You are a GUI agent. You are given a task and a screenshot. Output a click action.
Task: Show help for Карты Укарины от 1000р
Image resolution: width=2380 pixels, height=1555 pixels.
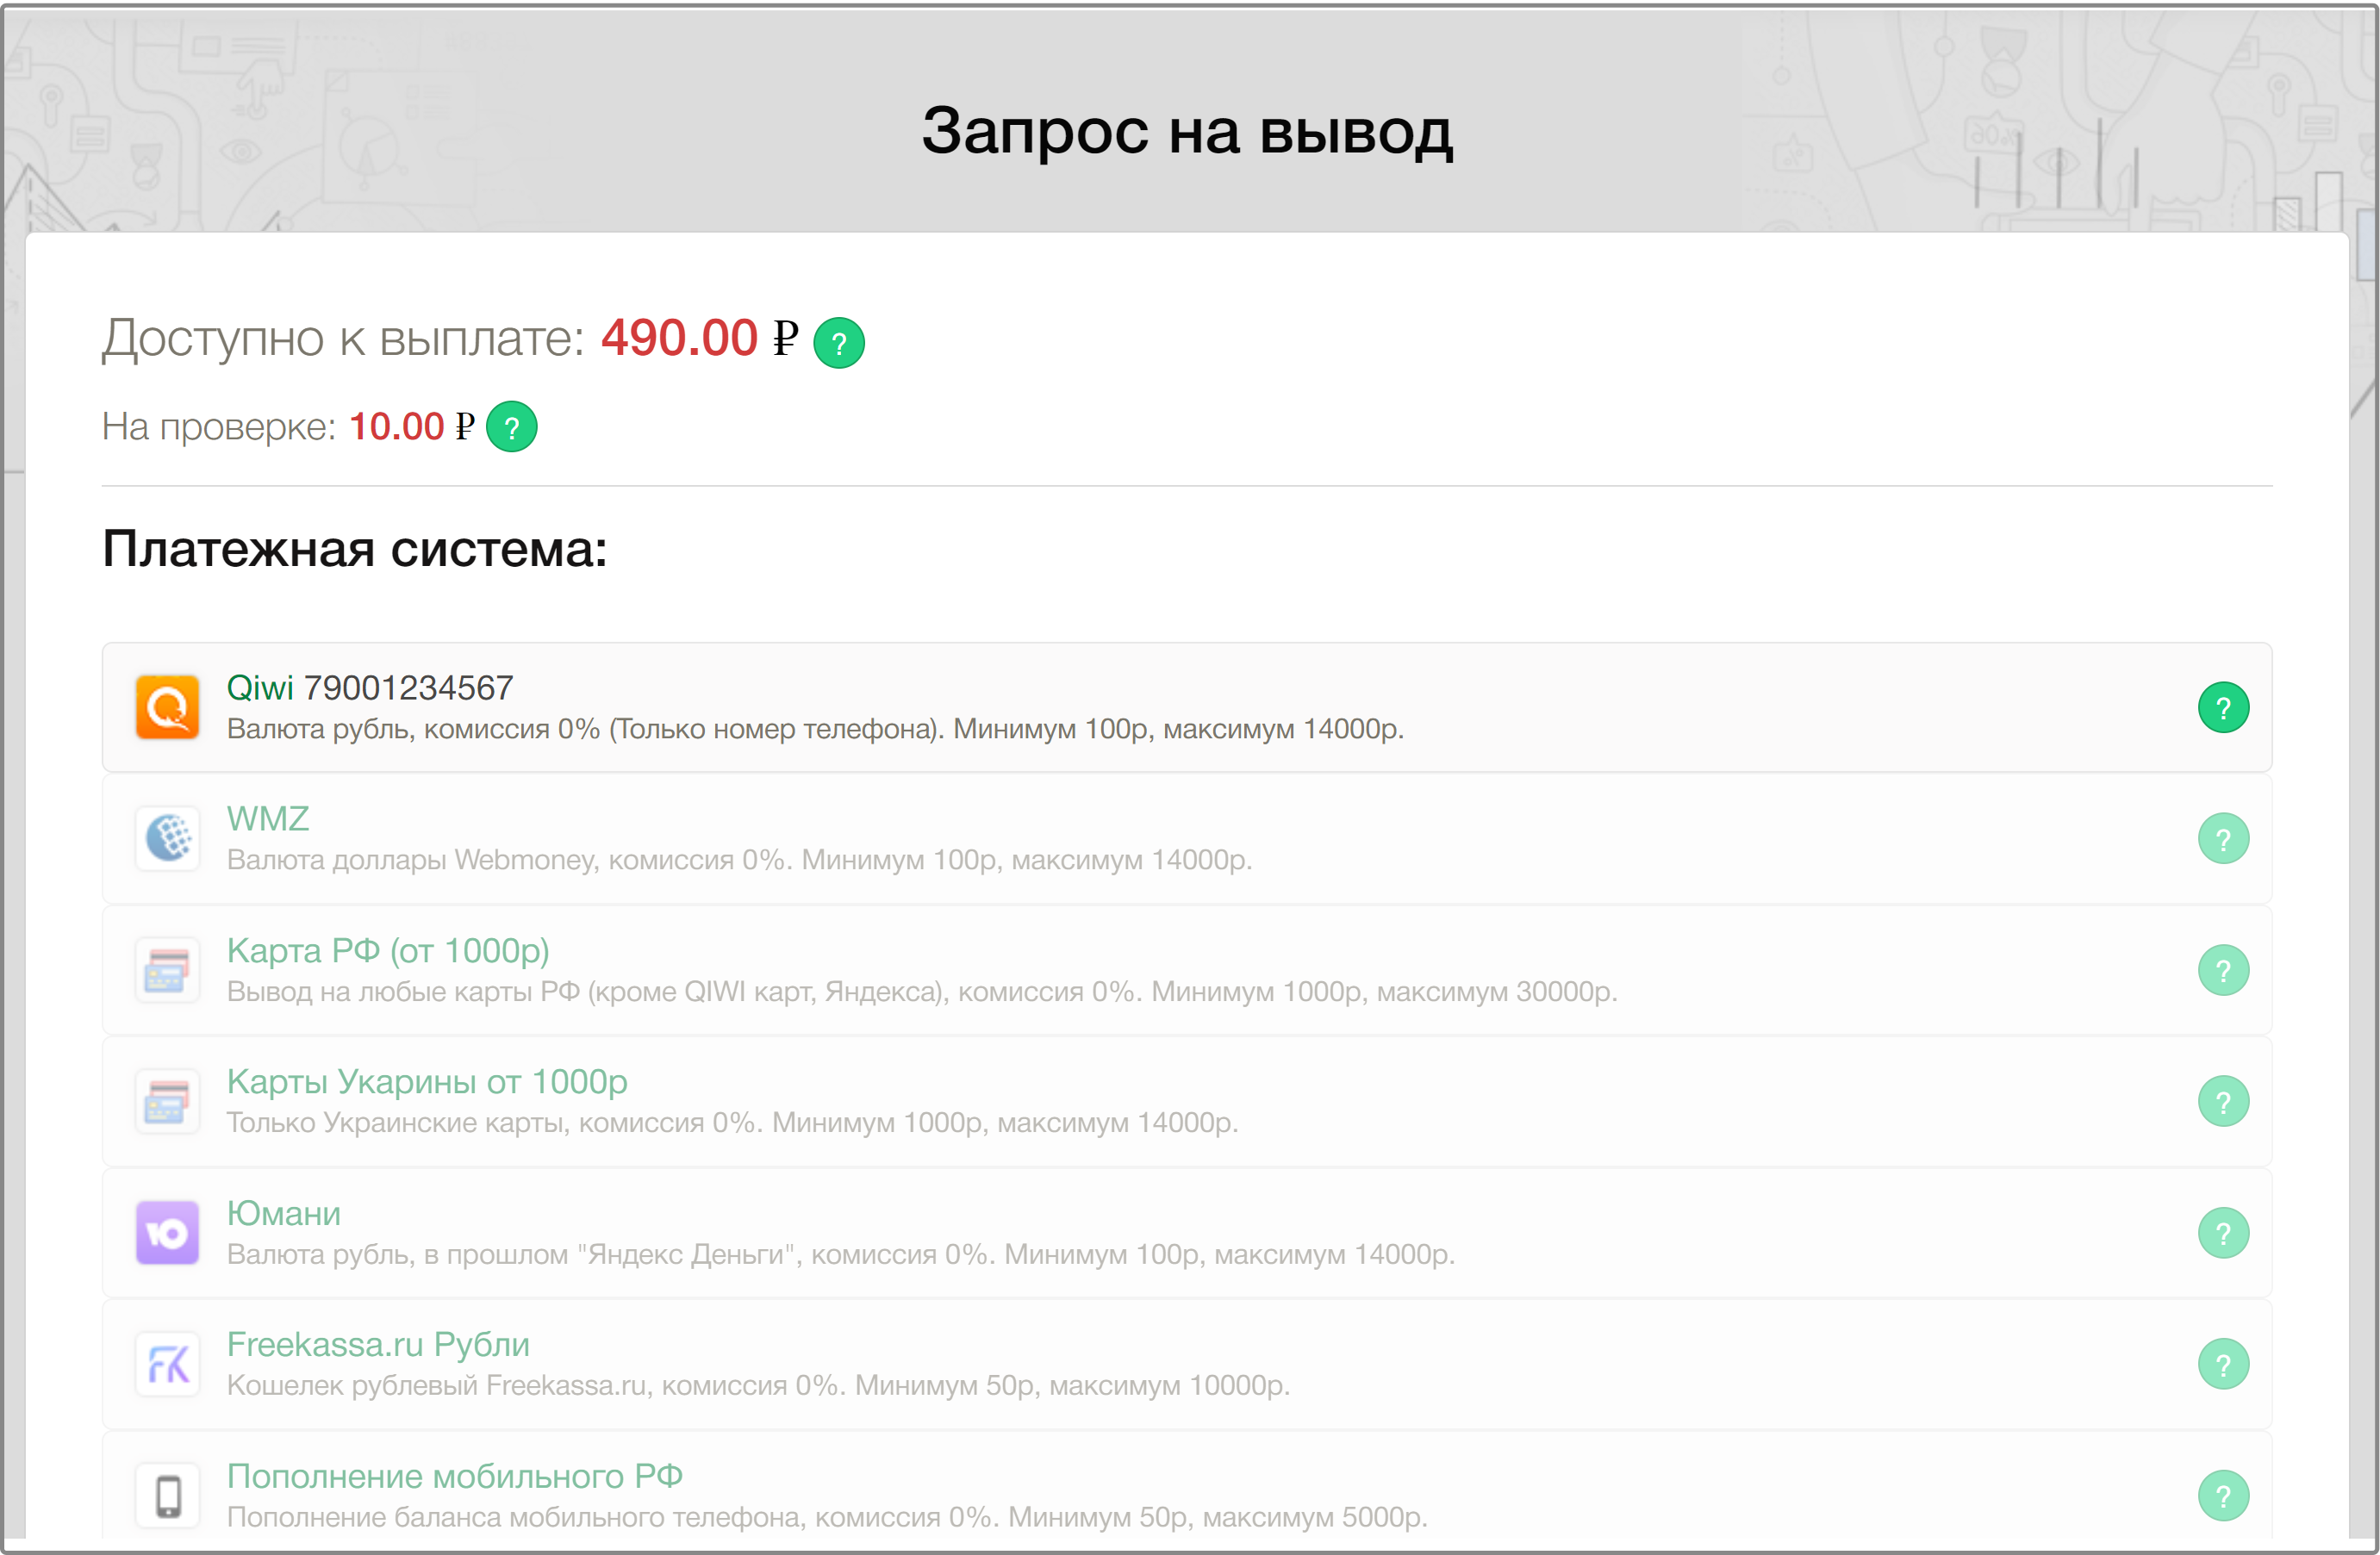click(2223, 1102)
